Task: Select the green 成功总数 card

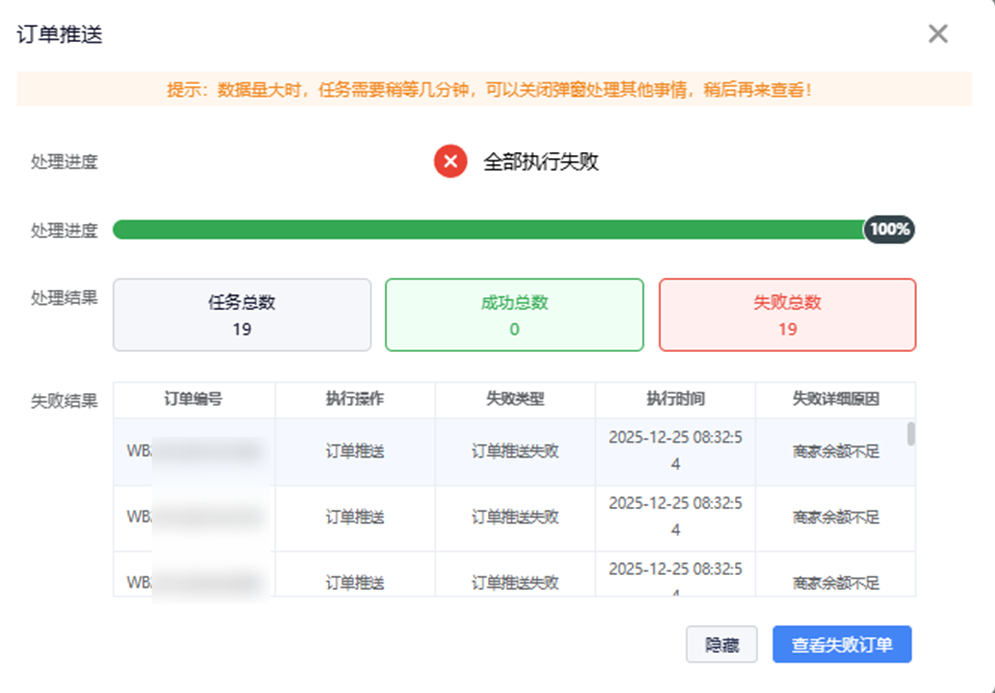Action: tap(514, 315)
